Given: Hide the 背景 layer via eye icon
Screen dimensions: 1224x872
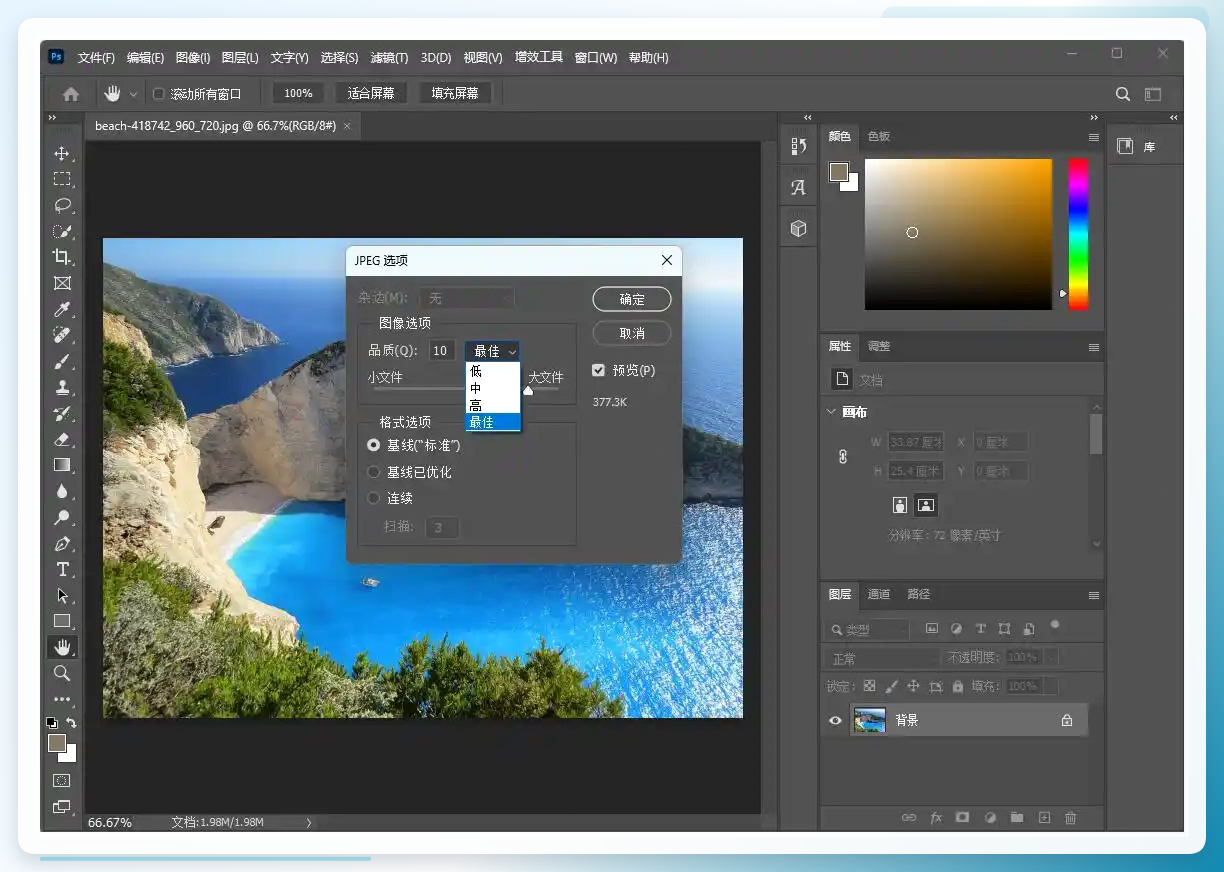Looking at the screenshot, I should tap(835, 720).
